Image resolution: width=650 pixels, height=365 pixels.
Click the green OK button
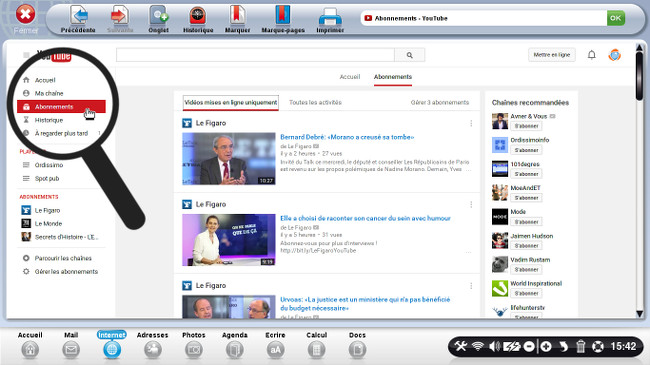pos(616,18)
